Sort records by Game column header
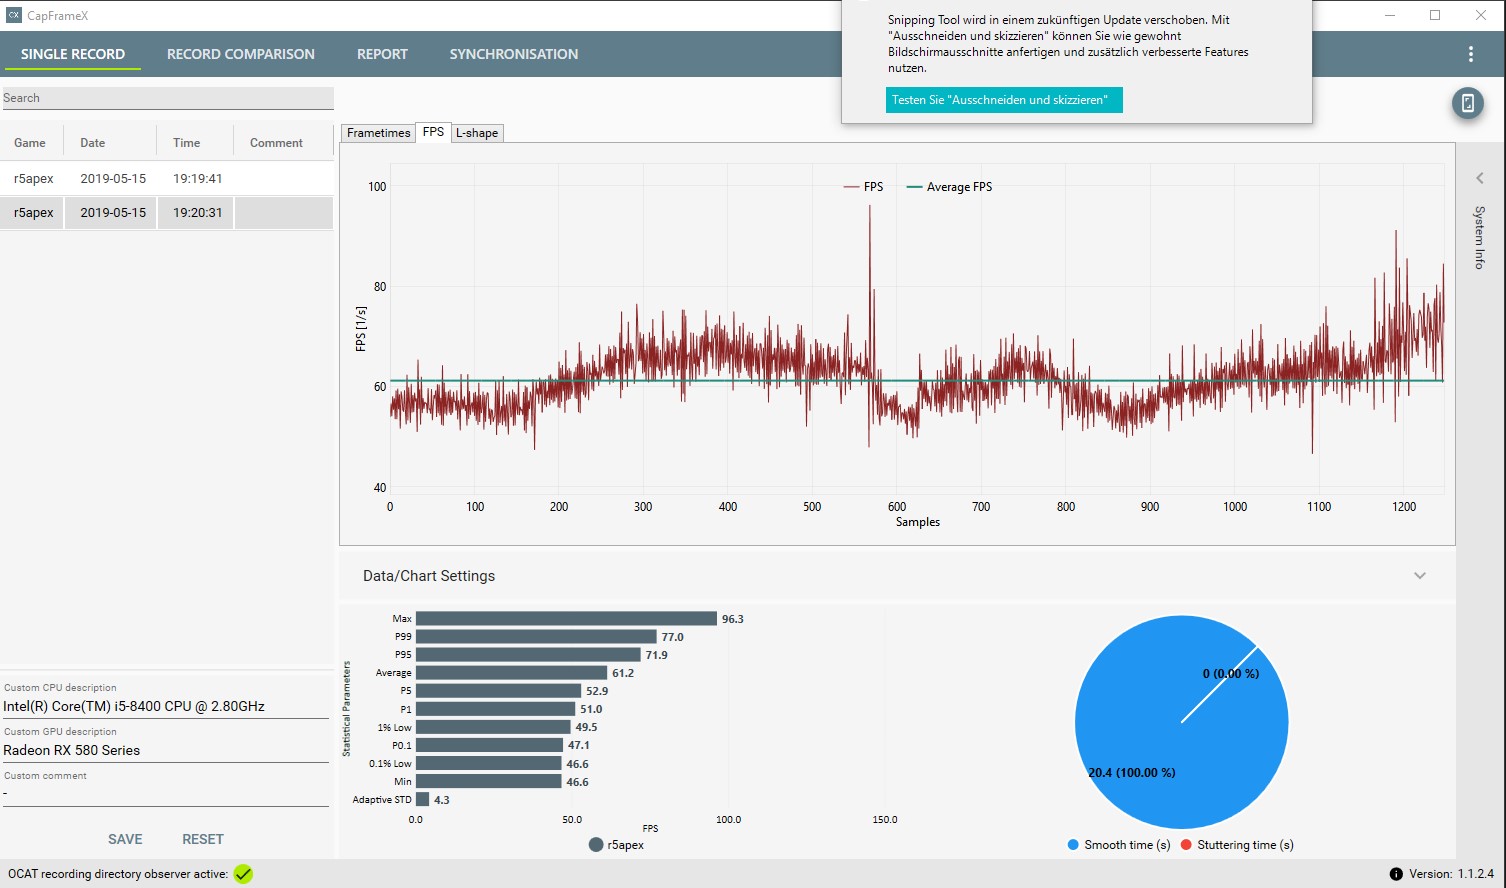Image resolution: width=1506 pixels, height=888 pixels. tap(30, 143)
